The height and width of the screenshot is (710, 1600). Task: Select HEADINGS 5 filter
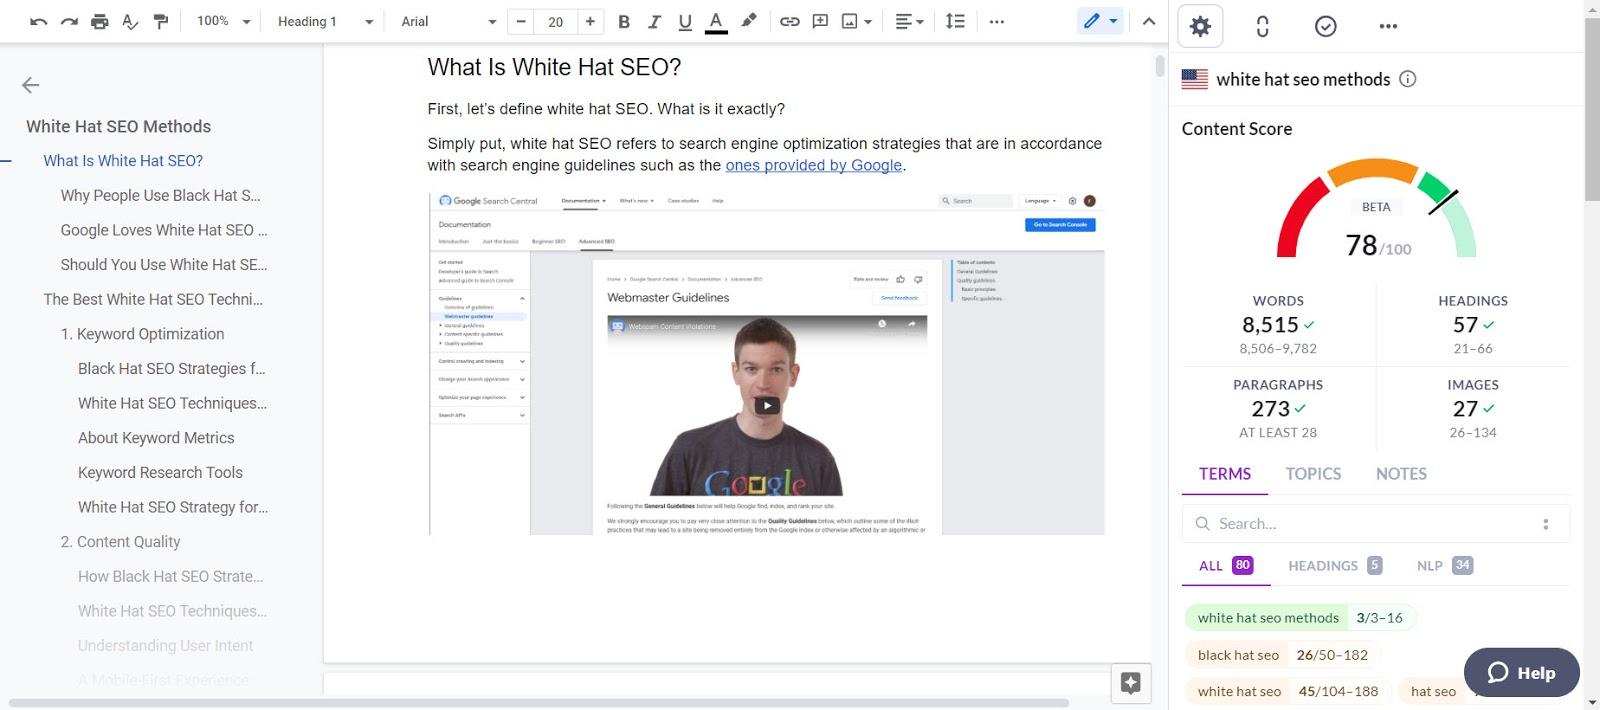(1334, 566)
